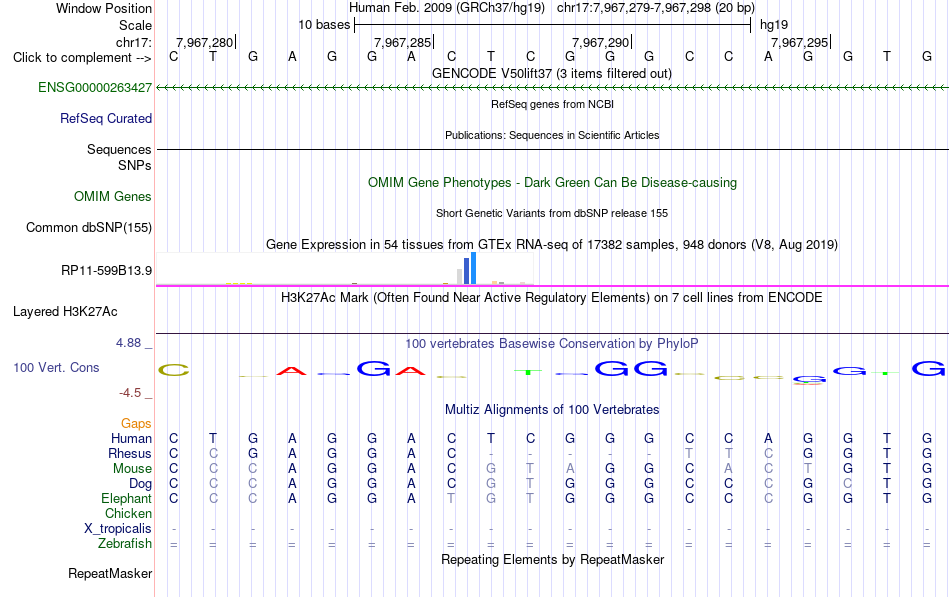Click the GENCODE V50lift37 track title
Screen dimensions: 950x597
tap(551, 73)
